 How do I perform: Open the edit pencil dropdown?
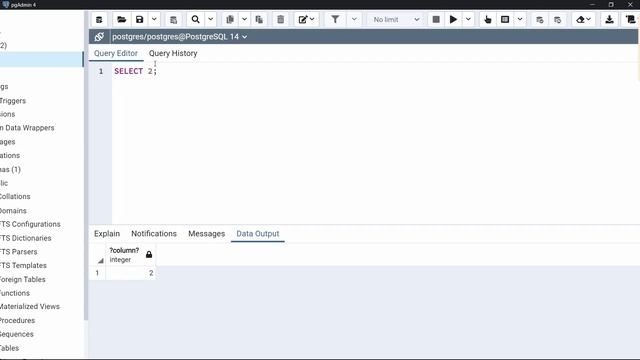click(306, 20)
